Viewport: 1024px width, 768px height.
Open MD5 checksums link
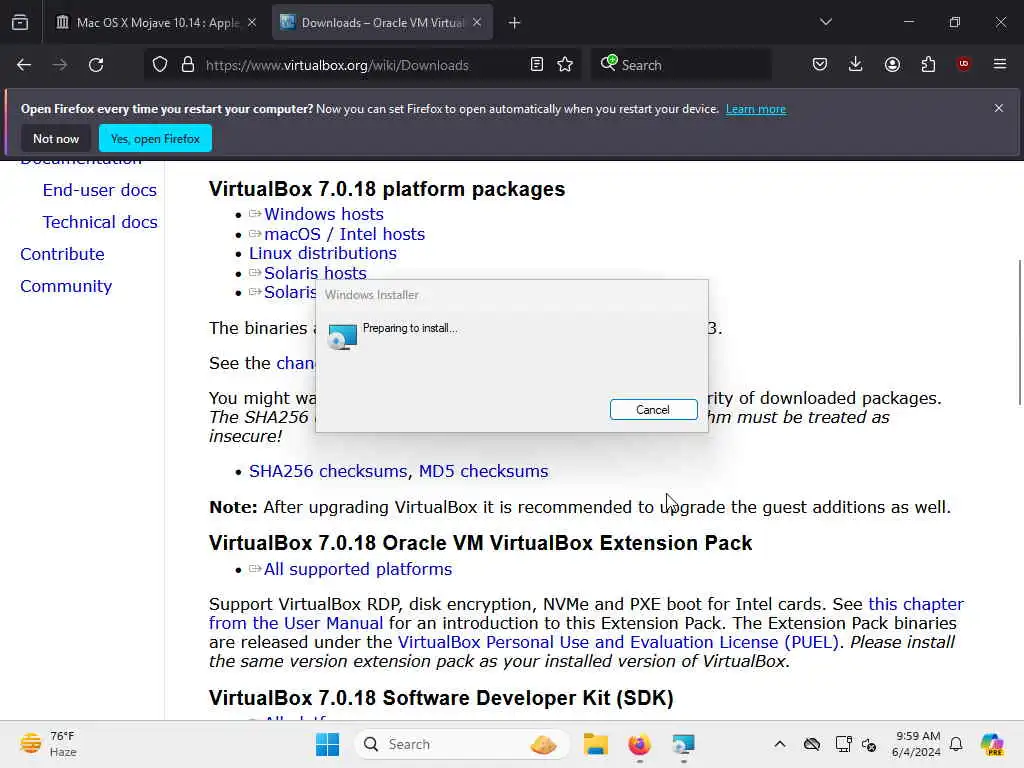(x=483, y=471)
